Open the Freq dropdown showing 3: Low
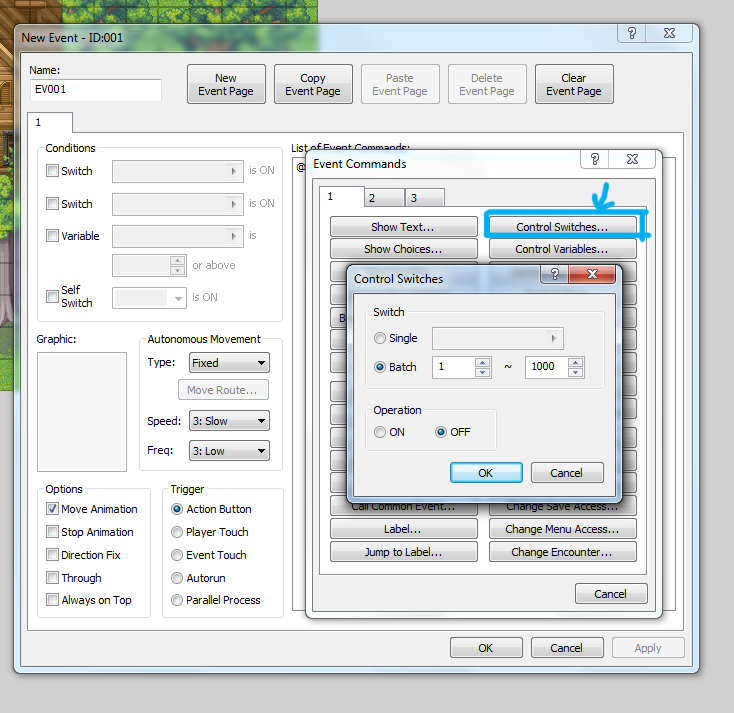Screen dimensions: 734x713 (x=229, y=451)
